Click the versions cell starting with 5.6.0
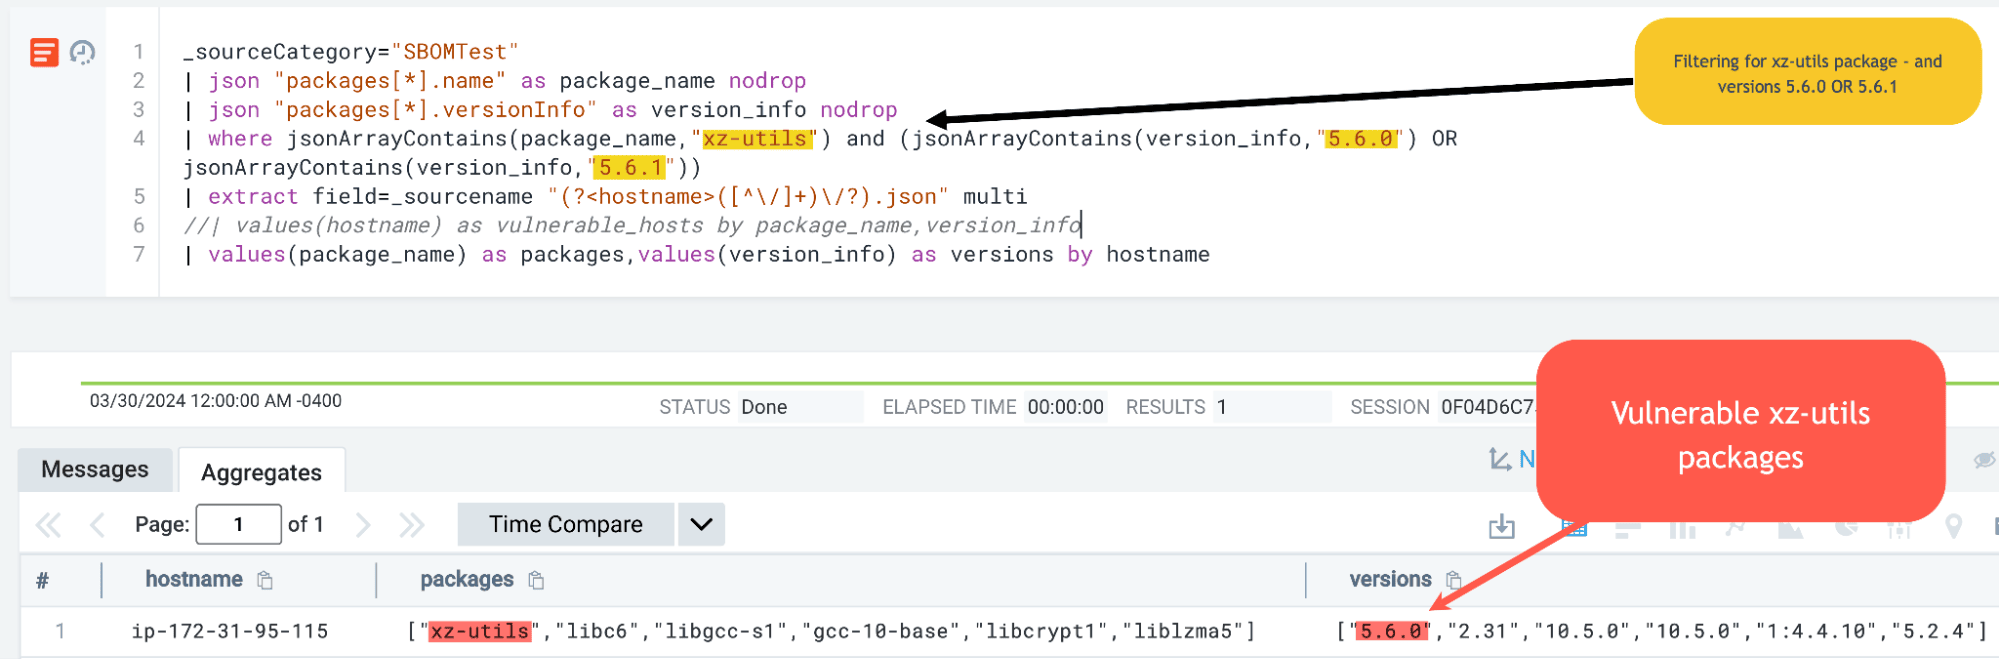Viewport: 1999px width, 660px height. click(1662, 631)
